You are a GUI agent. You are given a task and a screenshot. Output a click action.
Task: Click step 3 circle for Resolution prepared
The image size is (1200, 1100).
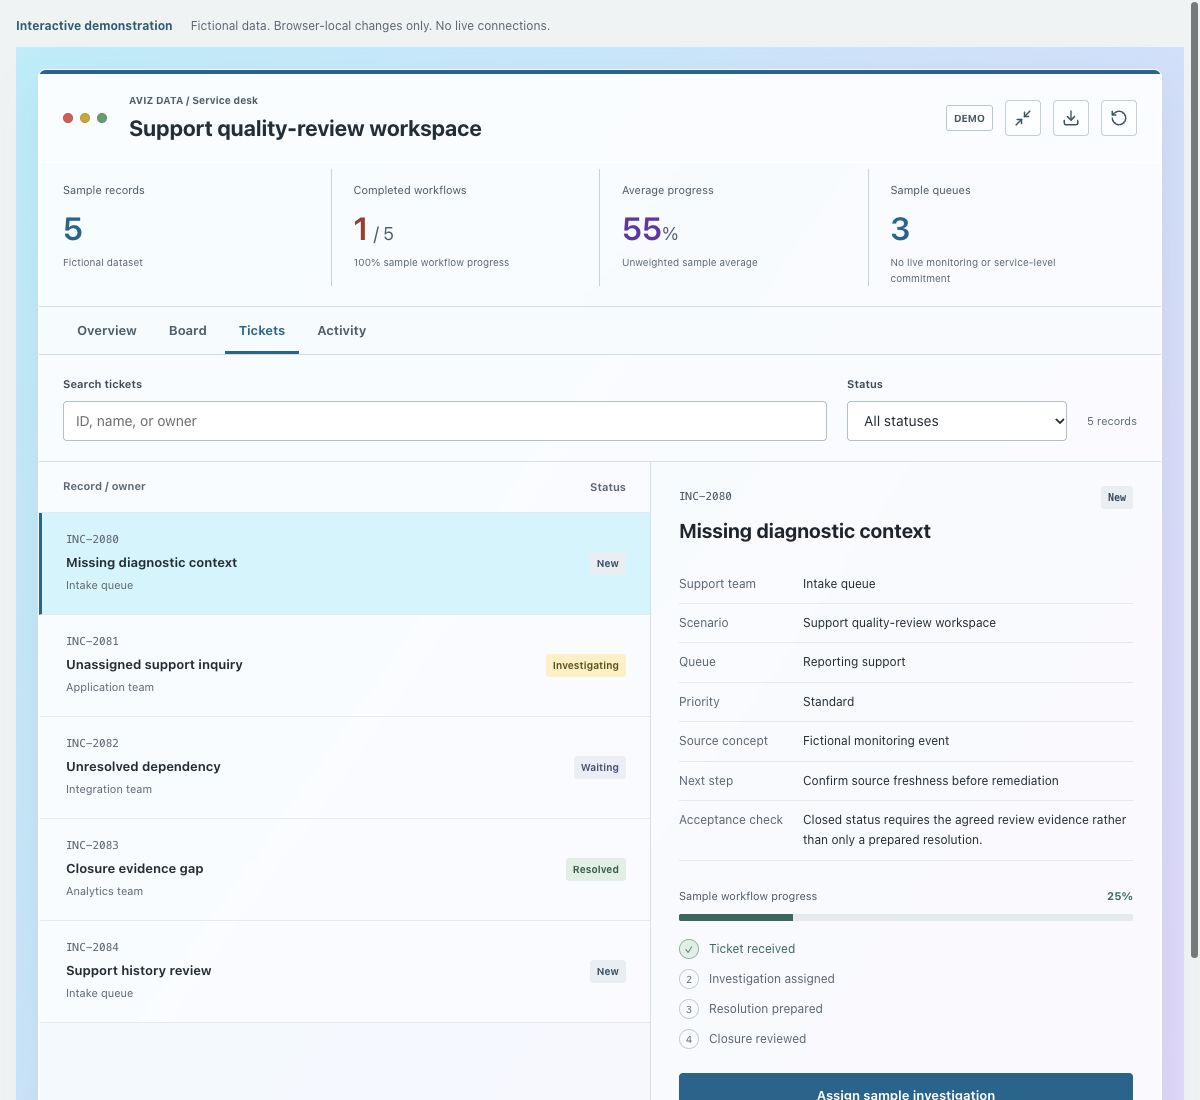pos(689,1009)
